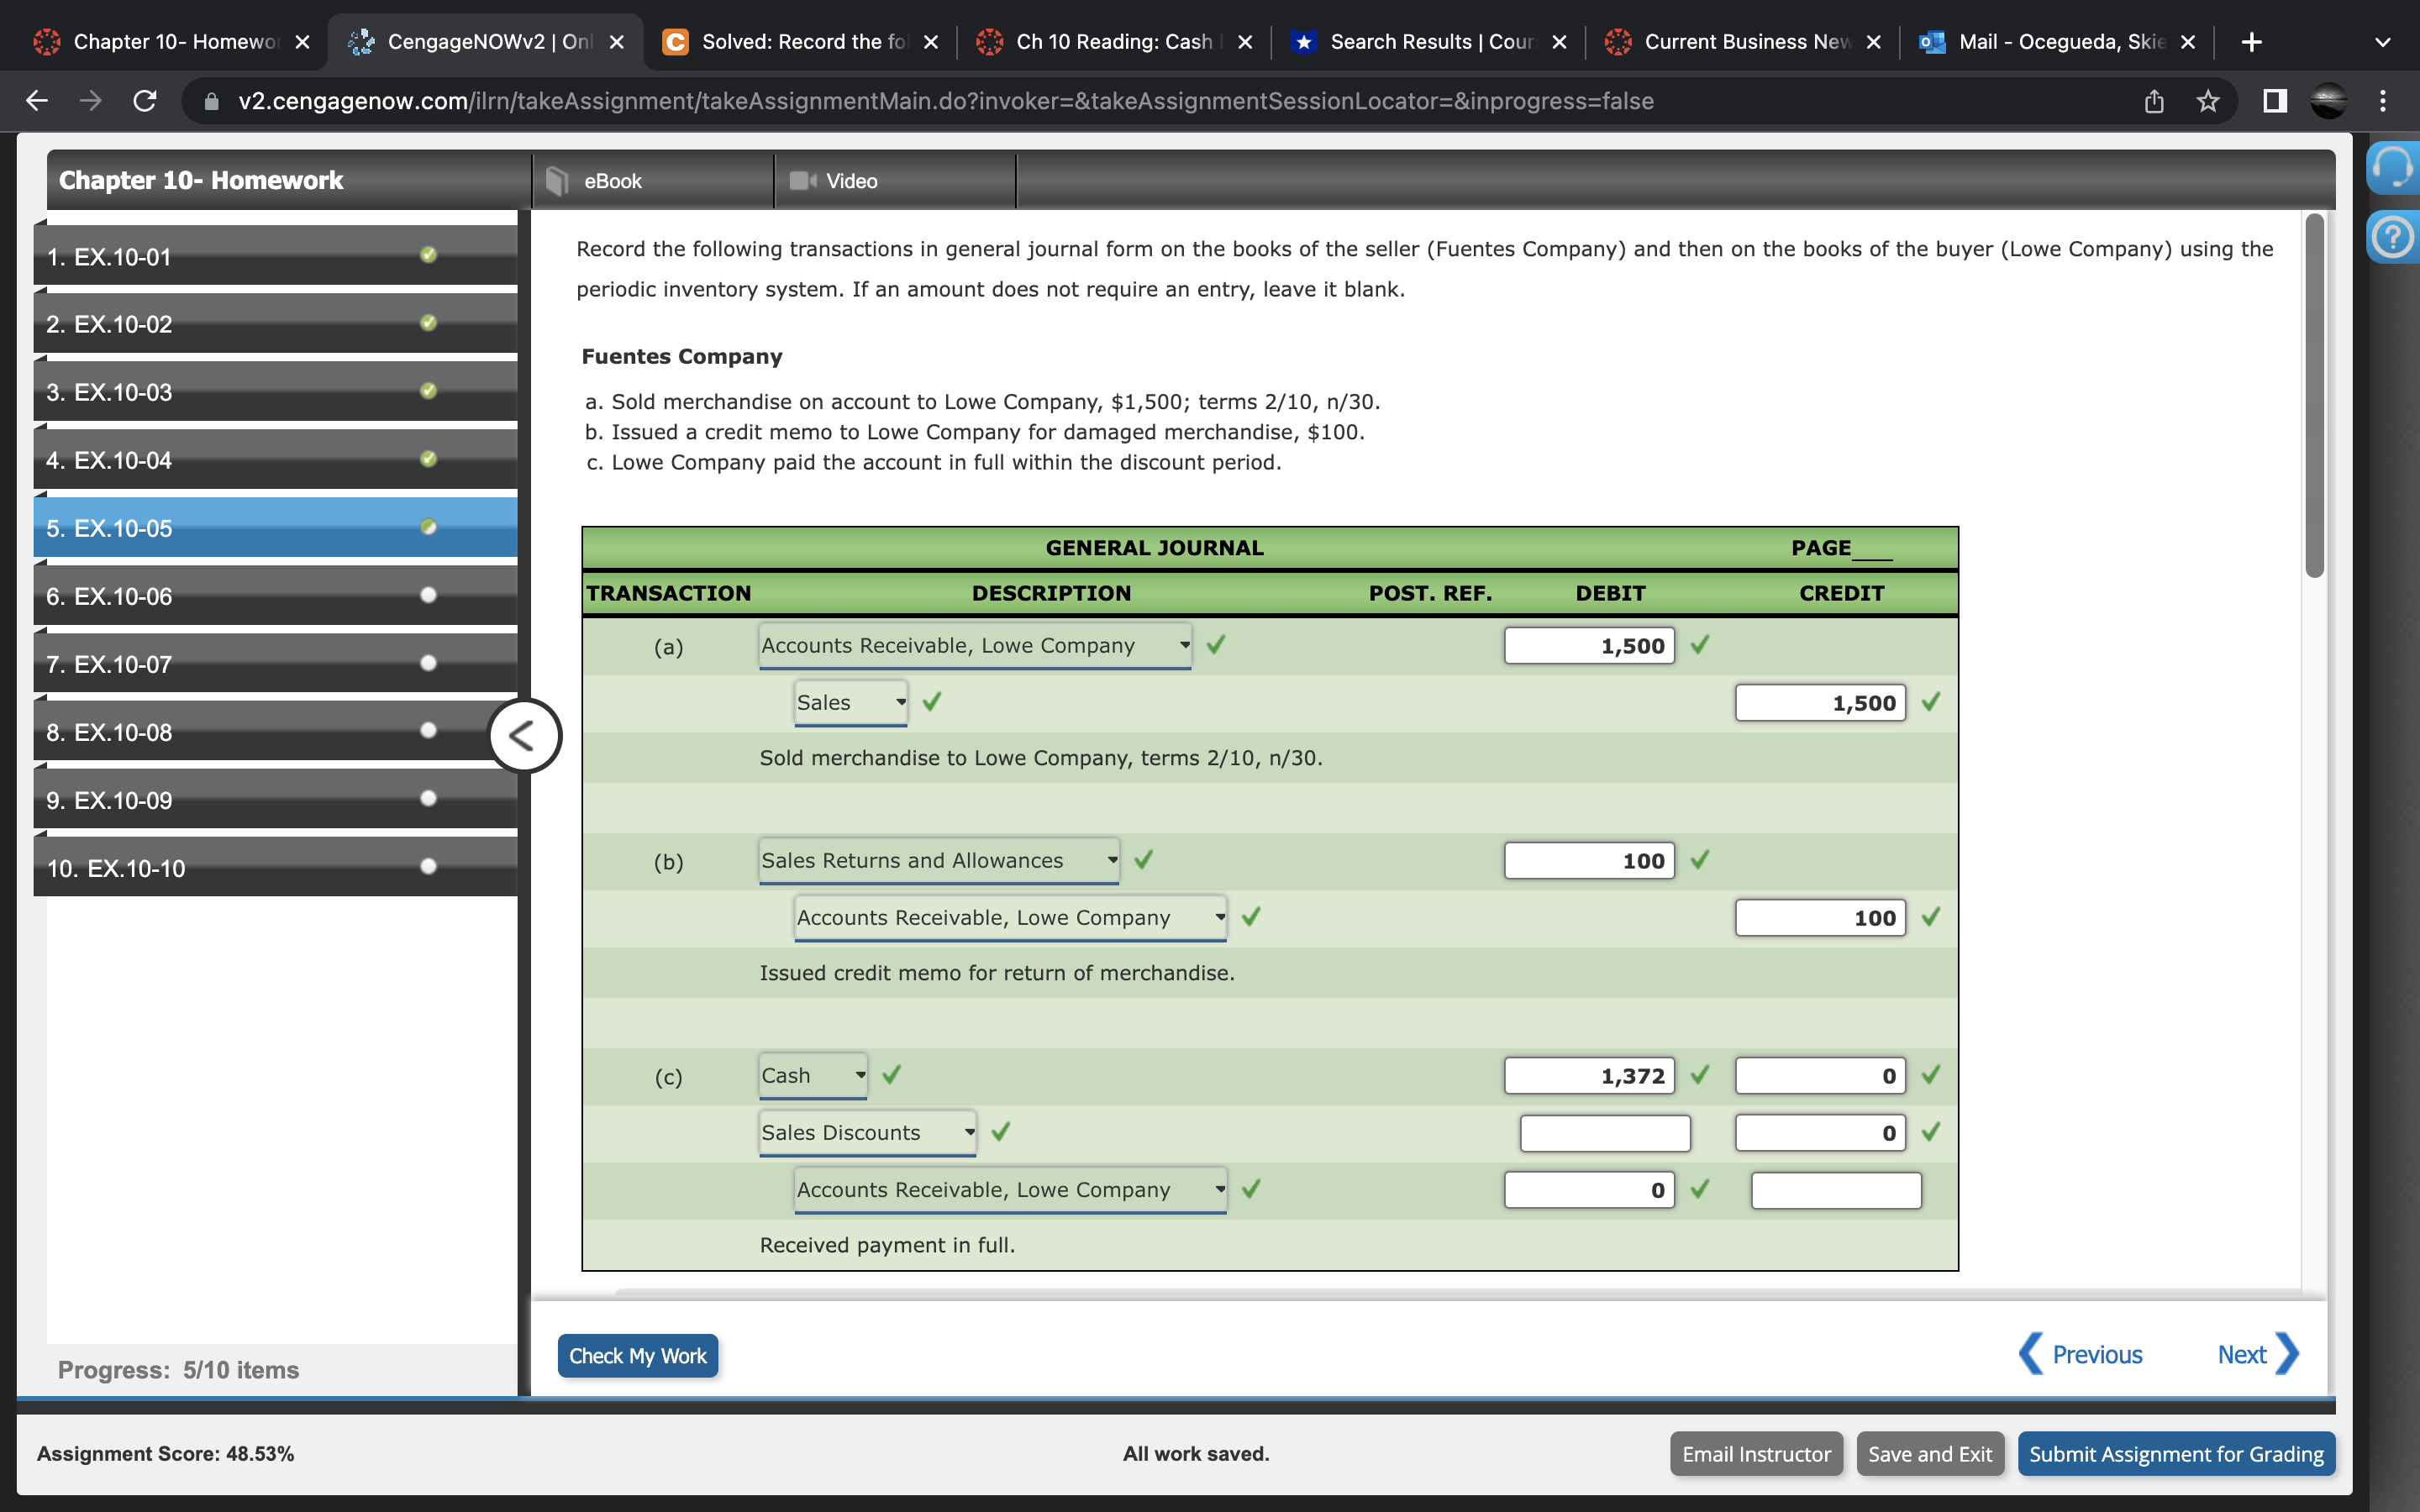Select the 10. EX.10-10 status circle
Screen dimensions: 2420x1512
[428, 867]
